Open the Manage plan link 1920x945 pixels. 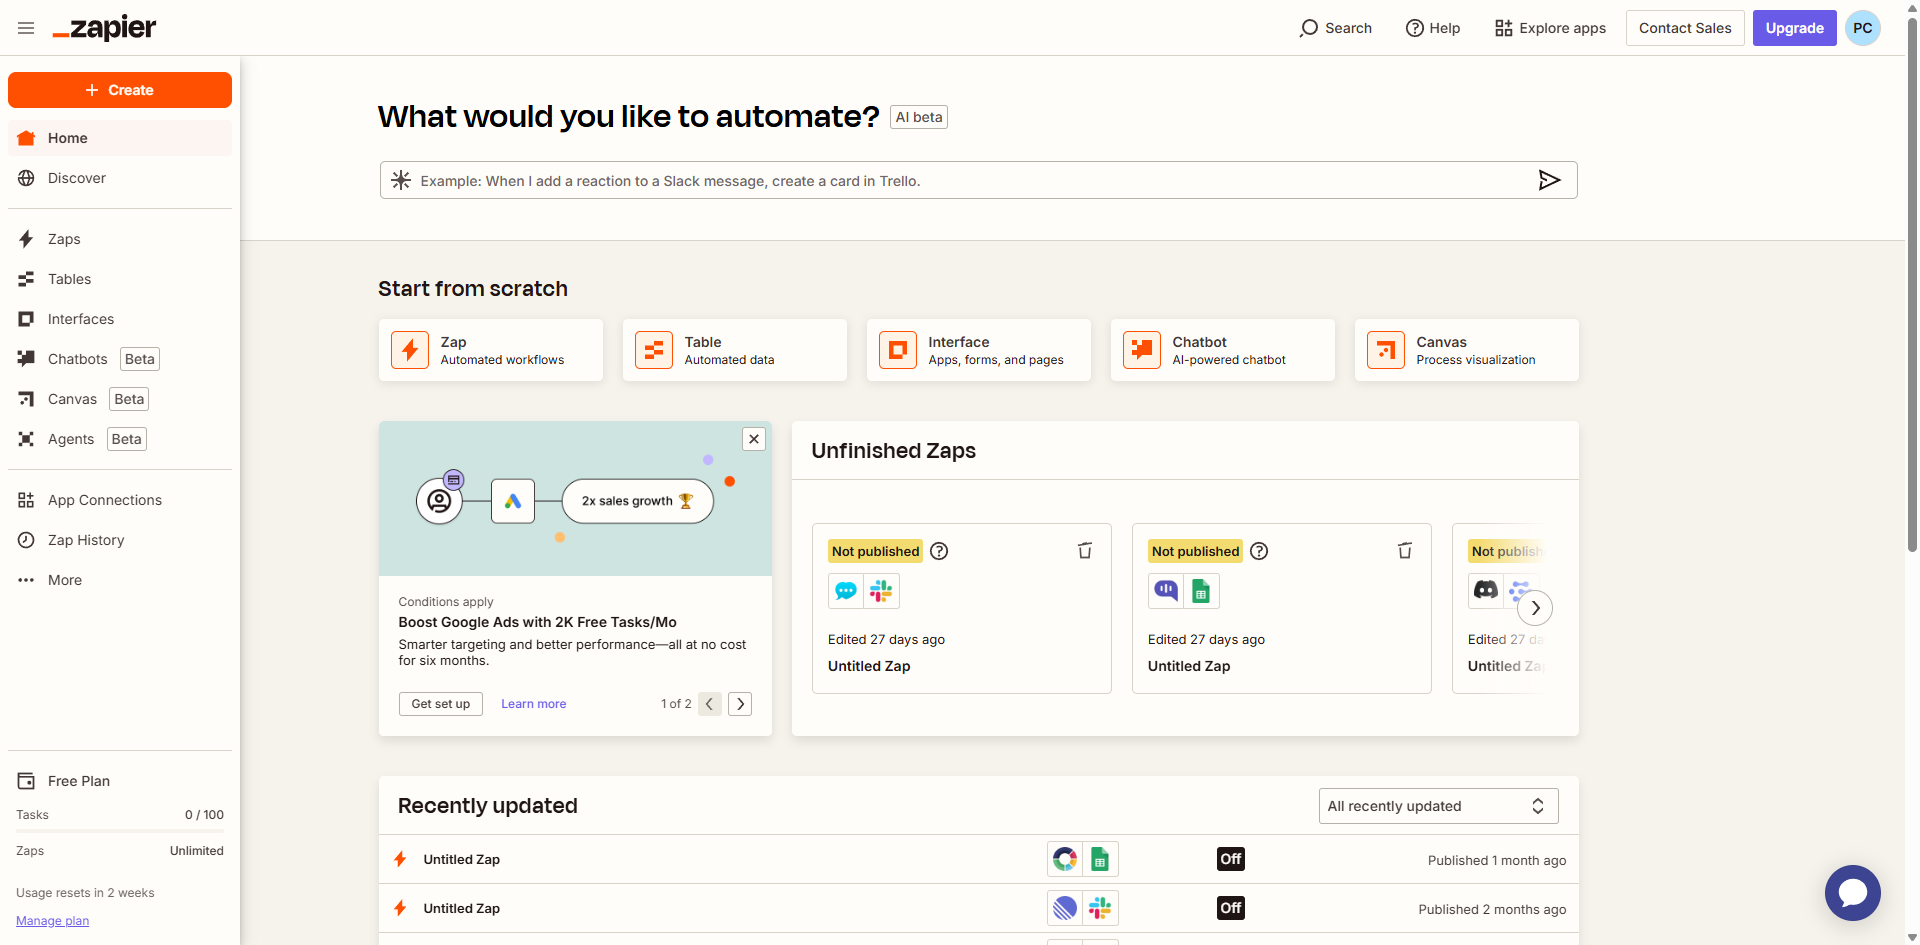(52, 921)
